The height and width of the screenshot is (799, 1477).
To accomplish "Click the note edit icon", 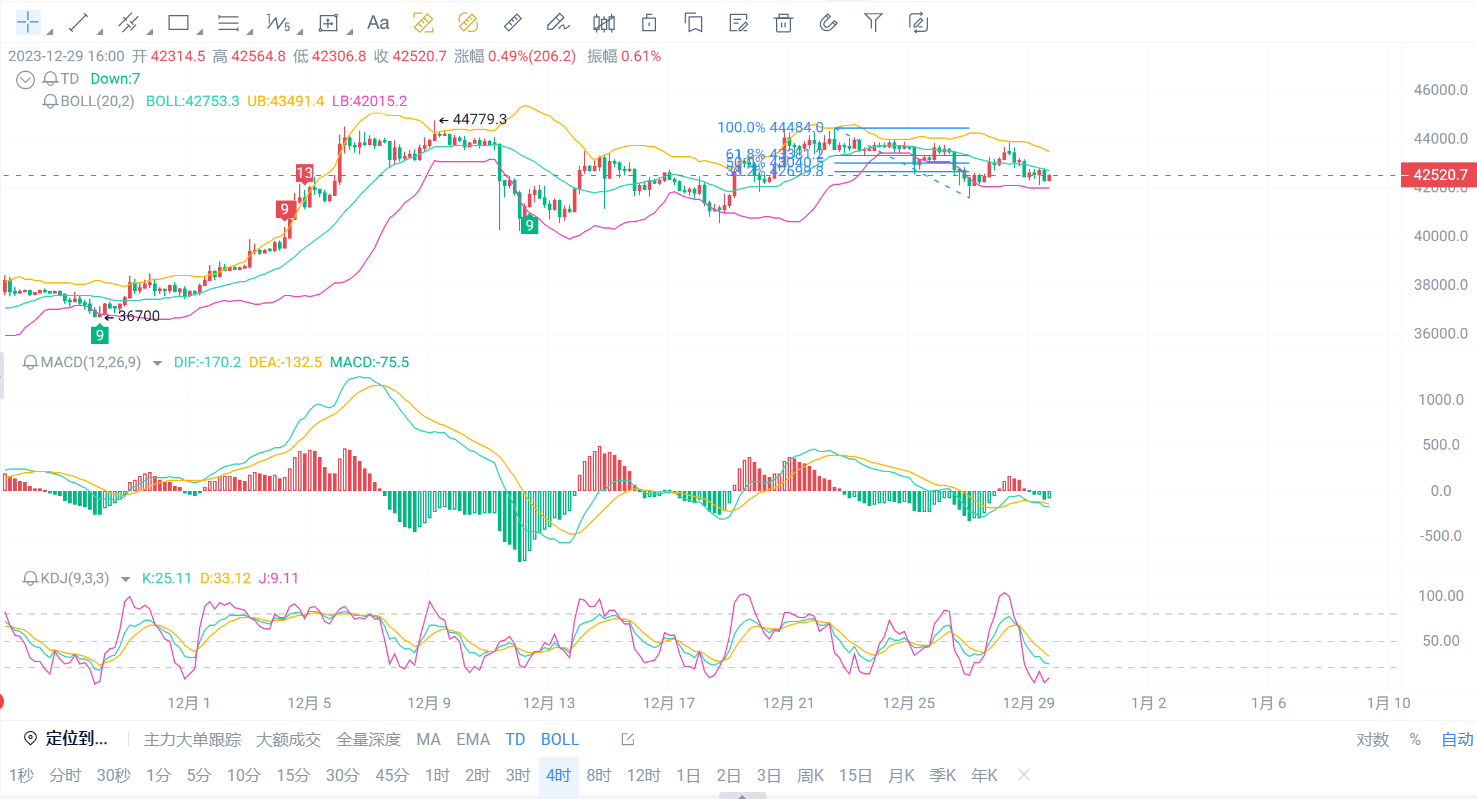I will pyautogui.click(x=739, y=21).
